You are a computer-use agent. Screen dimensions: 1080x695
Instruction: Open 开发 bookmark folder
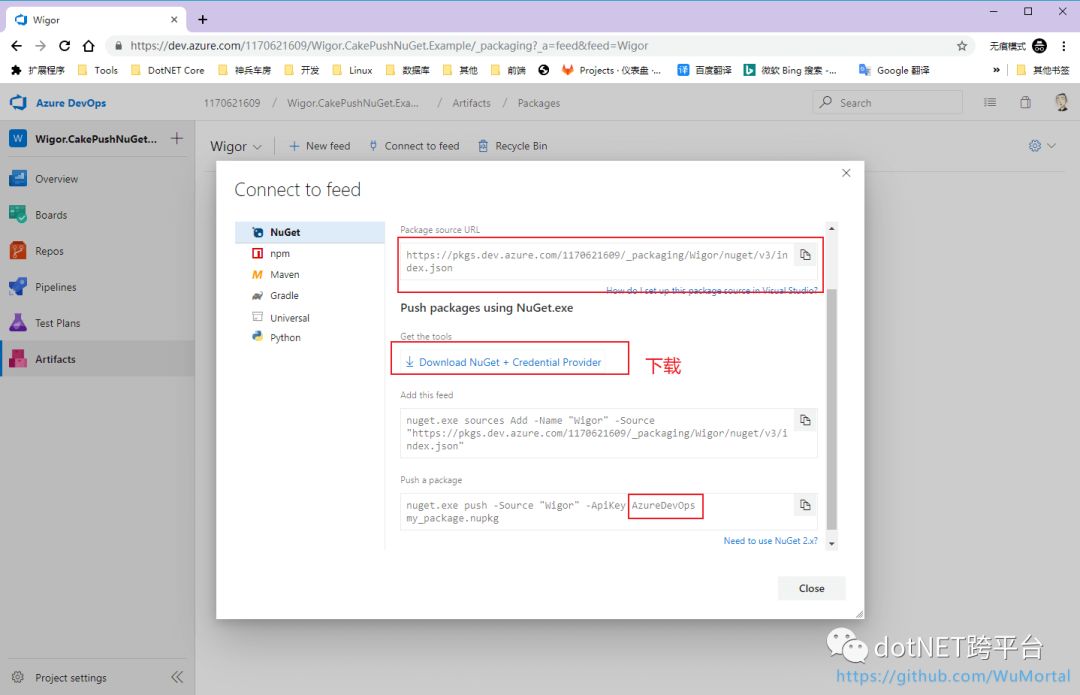tap(302, 70)
